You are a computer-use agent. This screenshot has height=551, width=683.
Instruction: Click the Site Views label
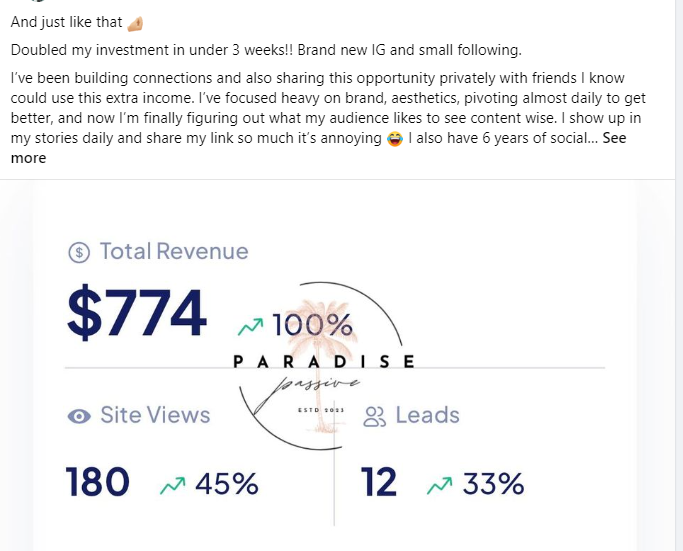click(155, 415)
